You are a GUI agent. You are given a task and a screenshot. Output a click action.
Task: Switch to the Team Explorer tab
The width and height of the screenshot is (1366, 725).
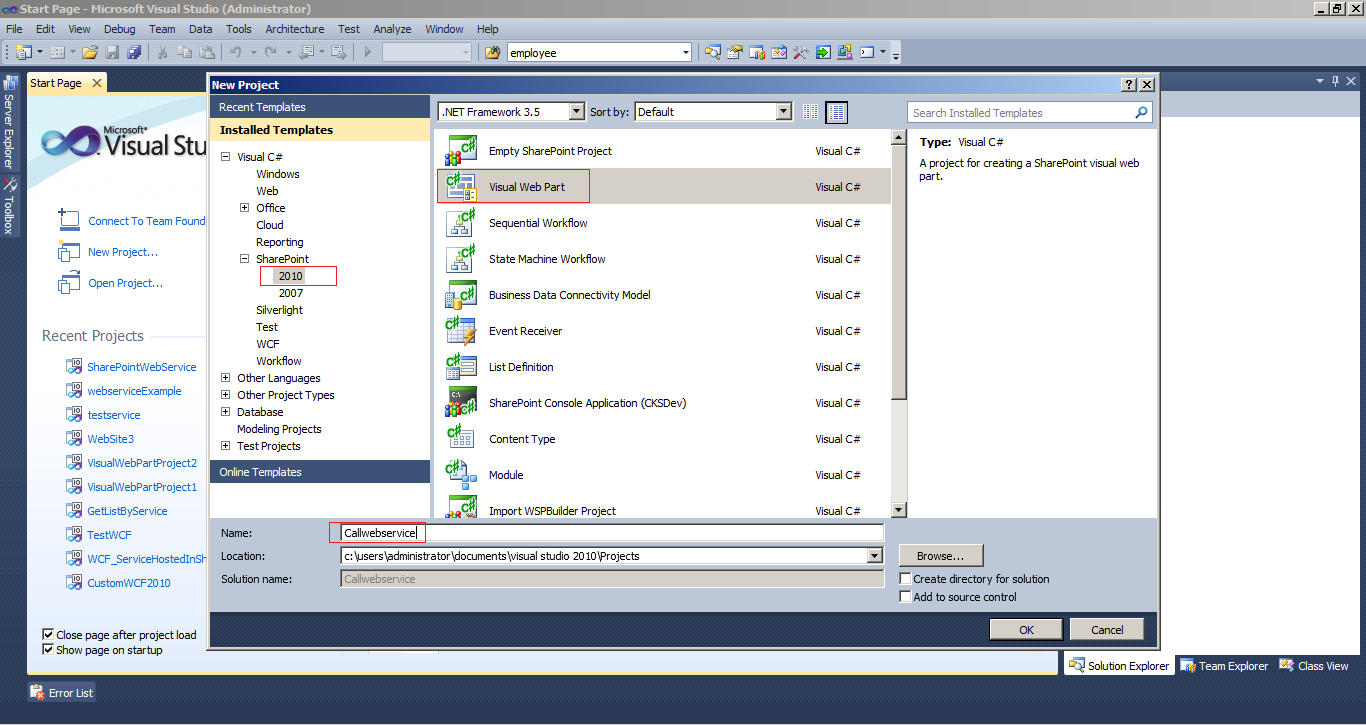point(1223,666)
